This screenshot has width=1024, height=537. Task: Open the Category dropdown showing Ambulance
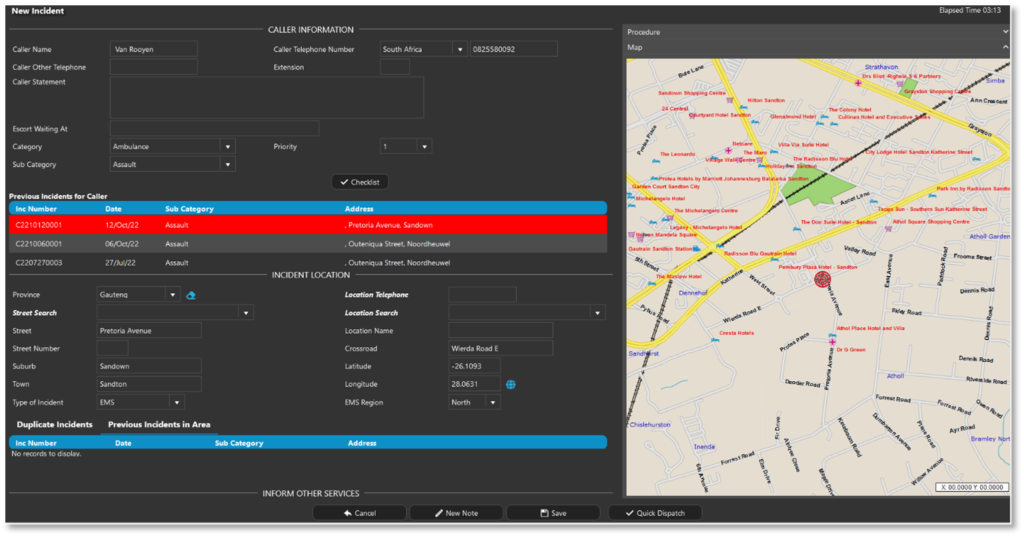click(x=227, y=147)
